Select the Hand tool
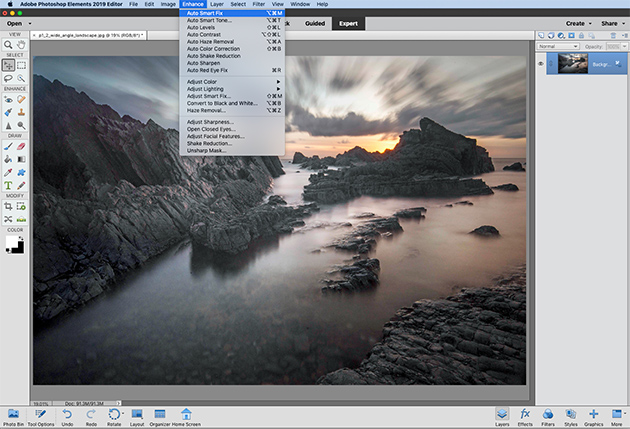630x429 pixels. (x=21, y=45)
